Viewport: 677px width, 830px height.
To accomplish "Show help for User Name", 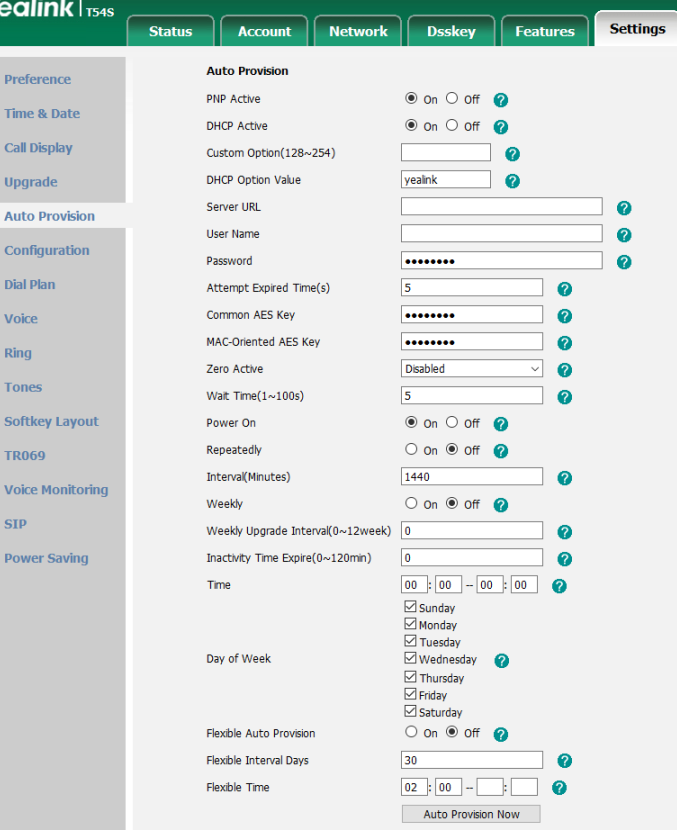I will point(624,235).
